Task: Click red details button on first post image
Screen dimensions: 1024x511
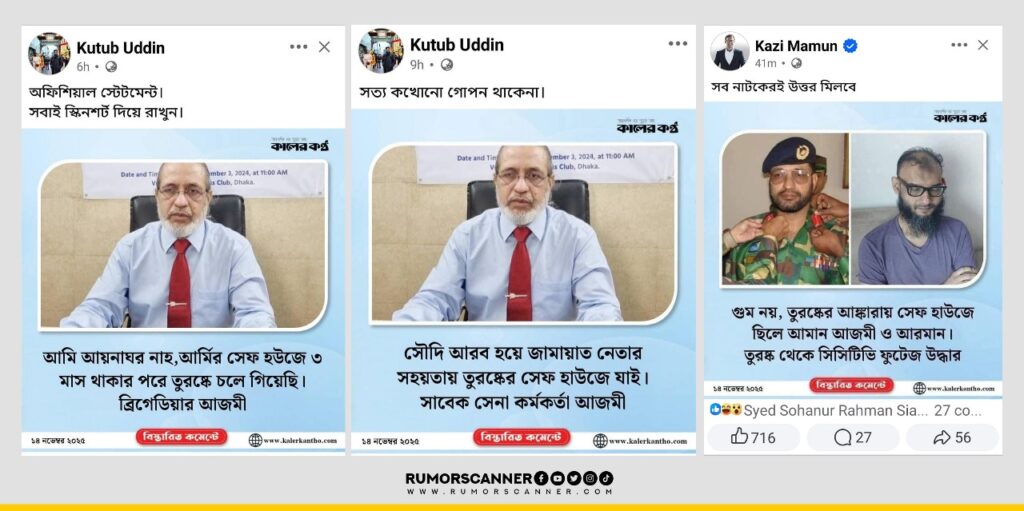Action: click(x=182, y=437)
